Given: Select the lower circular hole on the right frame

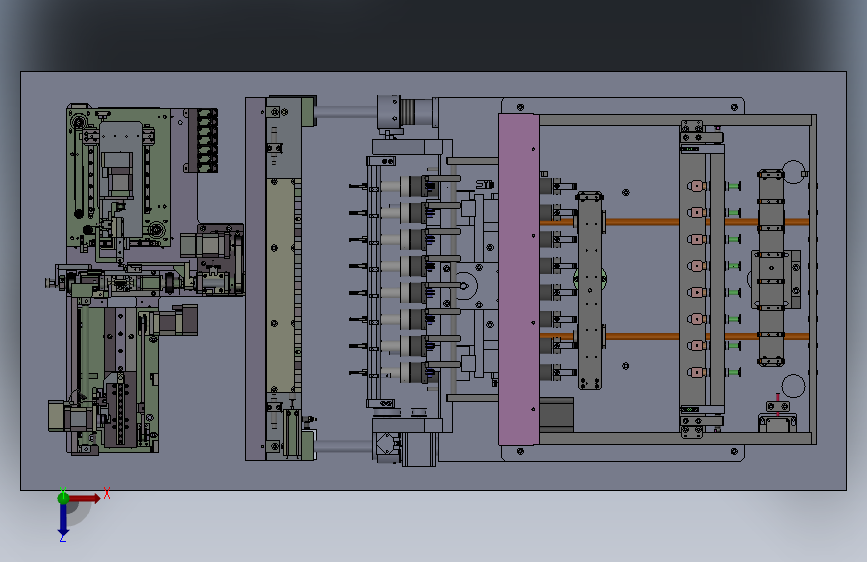Looking at the screenshot, I should (793, 386).
